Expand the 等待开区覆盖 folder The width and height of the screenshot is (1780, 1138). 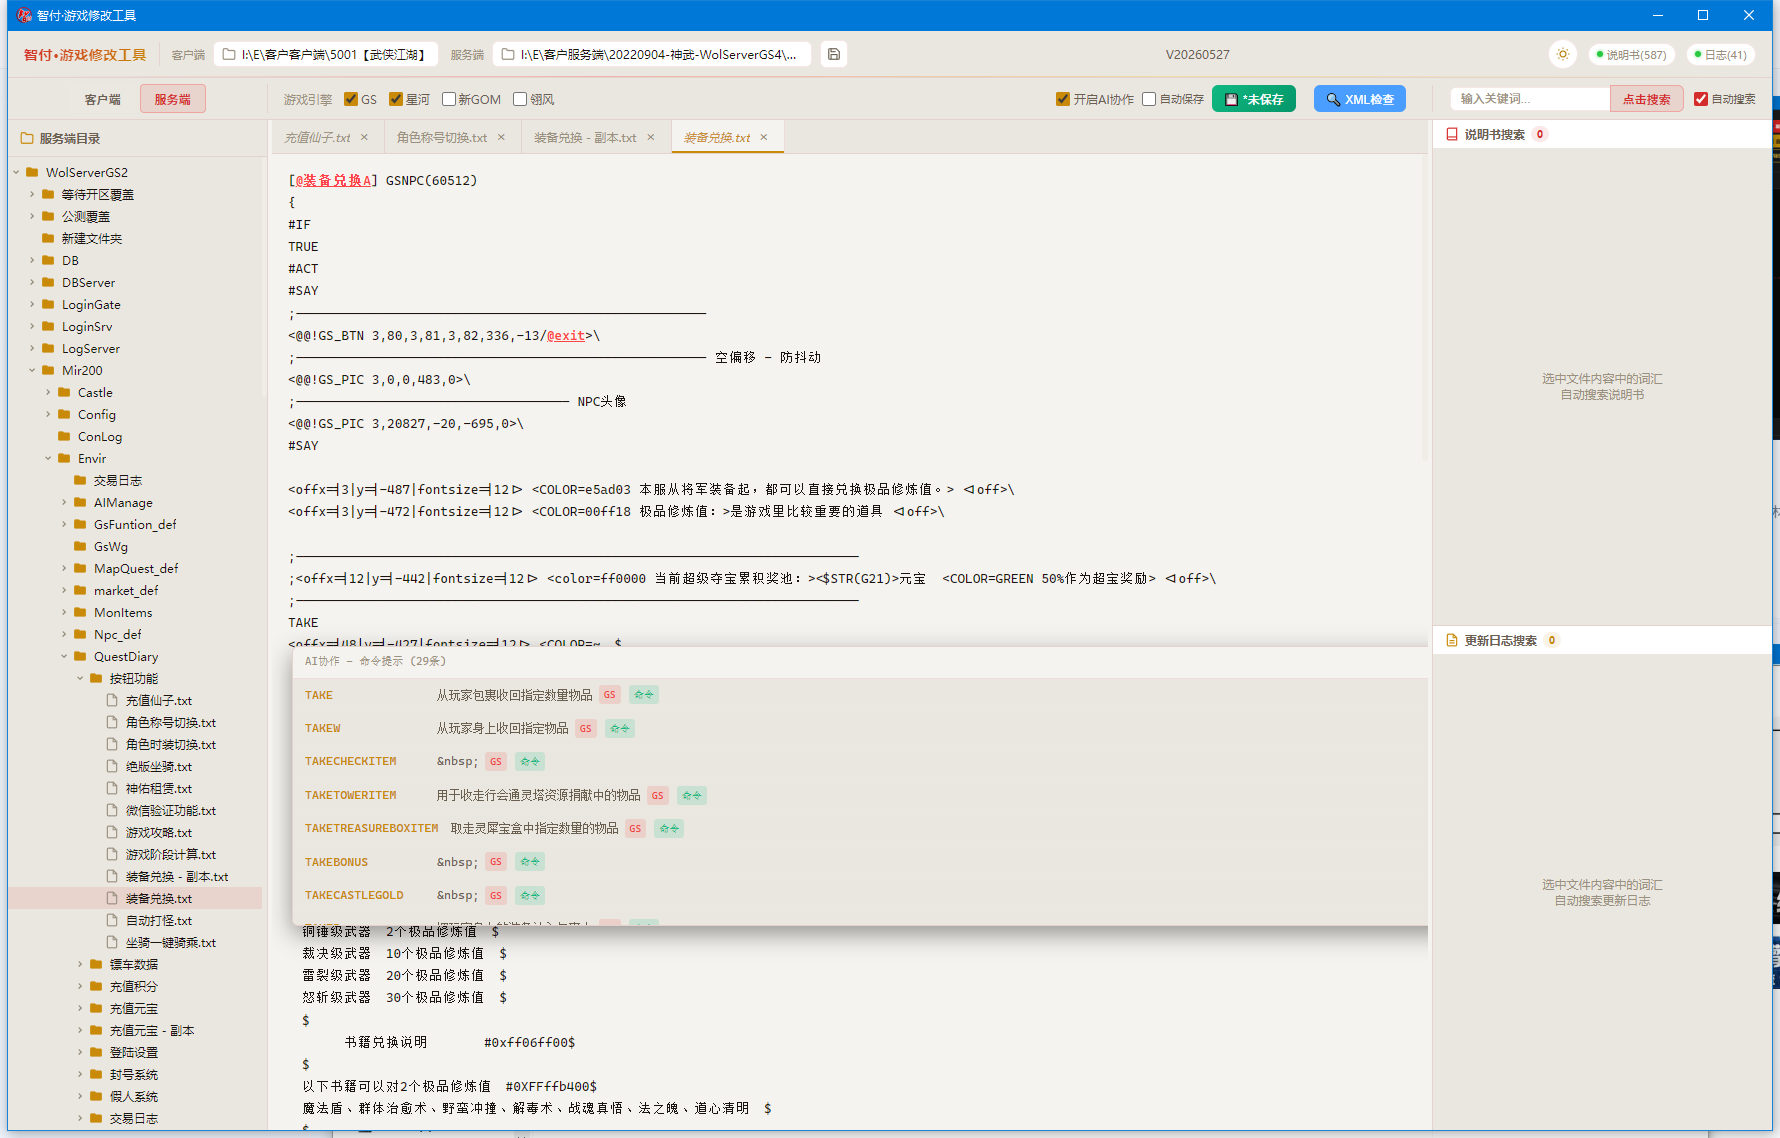(x=33, y=194)
